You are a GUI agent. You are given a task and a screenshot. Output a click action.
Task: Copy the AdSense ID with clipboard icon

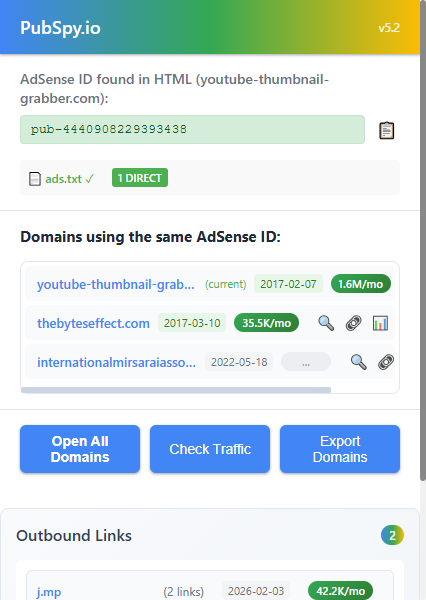tap(386, 130)
